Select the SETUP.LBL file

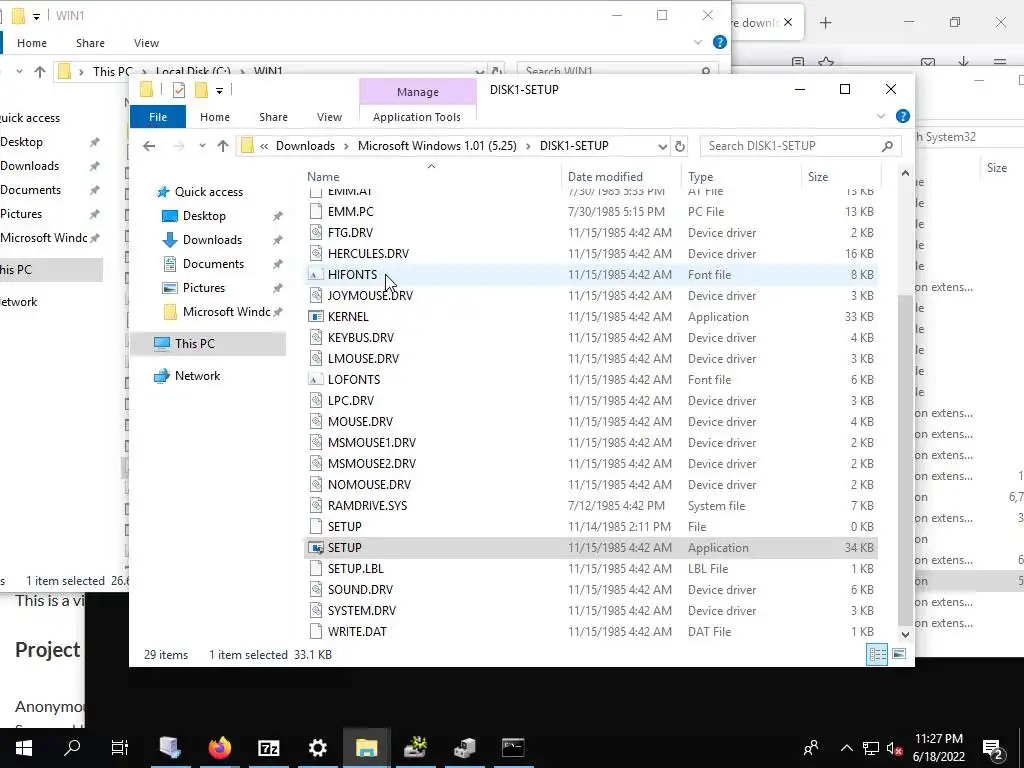tap(355, 569)
